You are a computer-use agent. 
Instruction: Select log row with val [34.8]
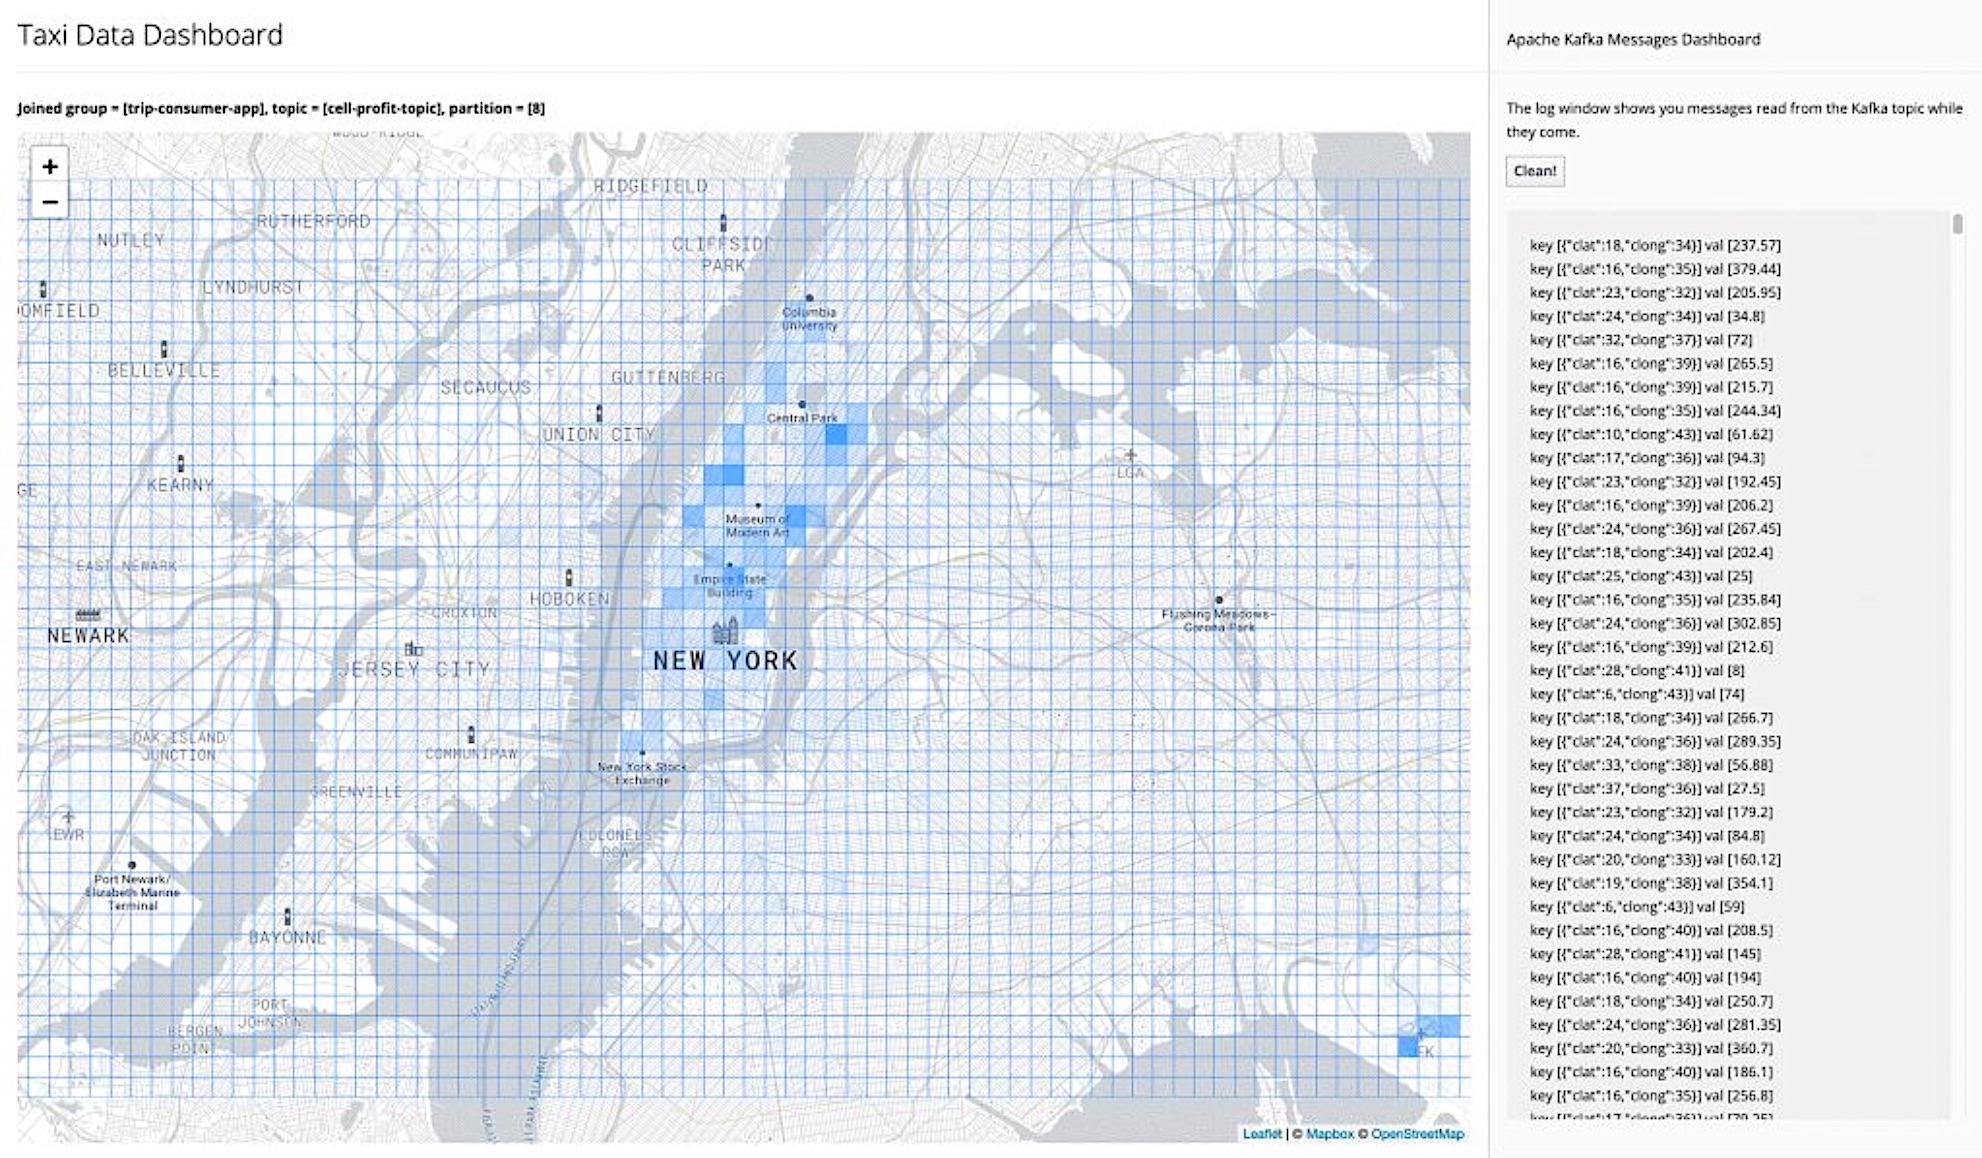click(x=1646, y=316)
